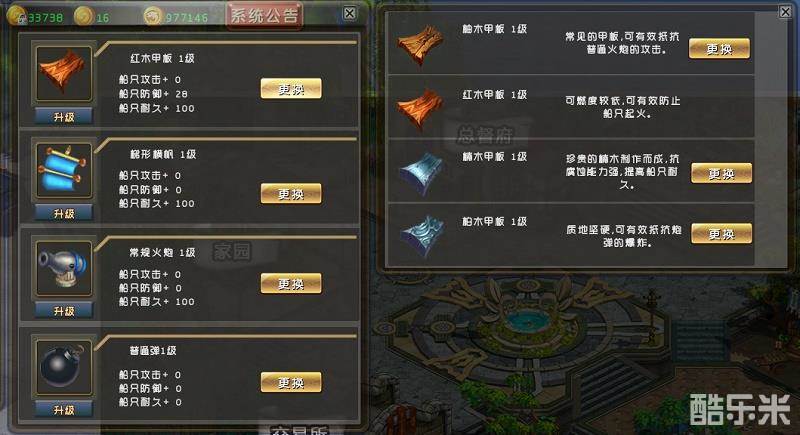Click 升级 button under the deck icon
The height and width of the screenshot is (435, 800).
click(x=64, y=117)
